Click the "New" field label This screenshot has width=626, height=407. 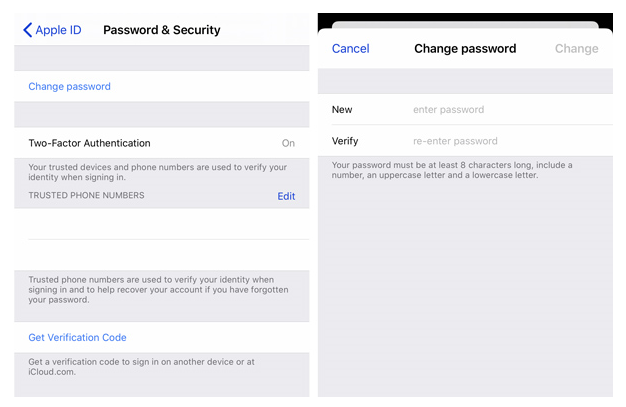pos(342,110)
